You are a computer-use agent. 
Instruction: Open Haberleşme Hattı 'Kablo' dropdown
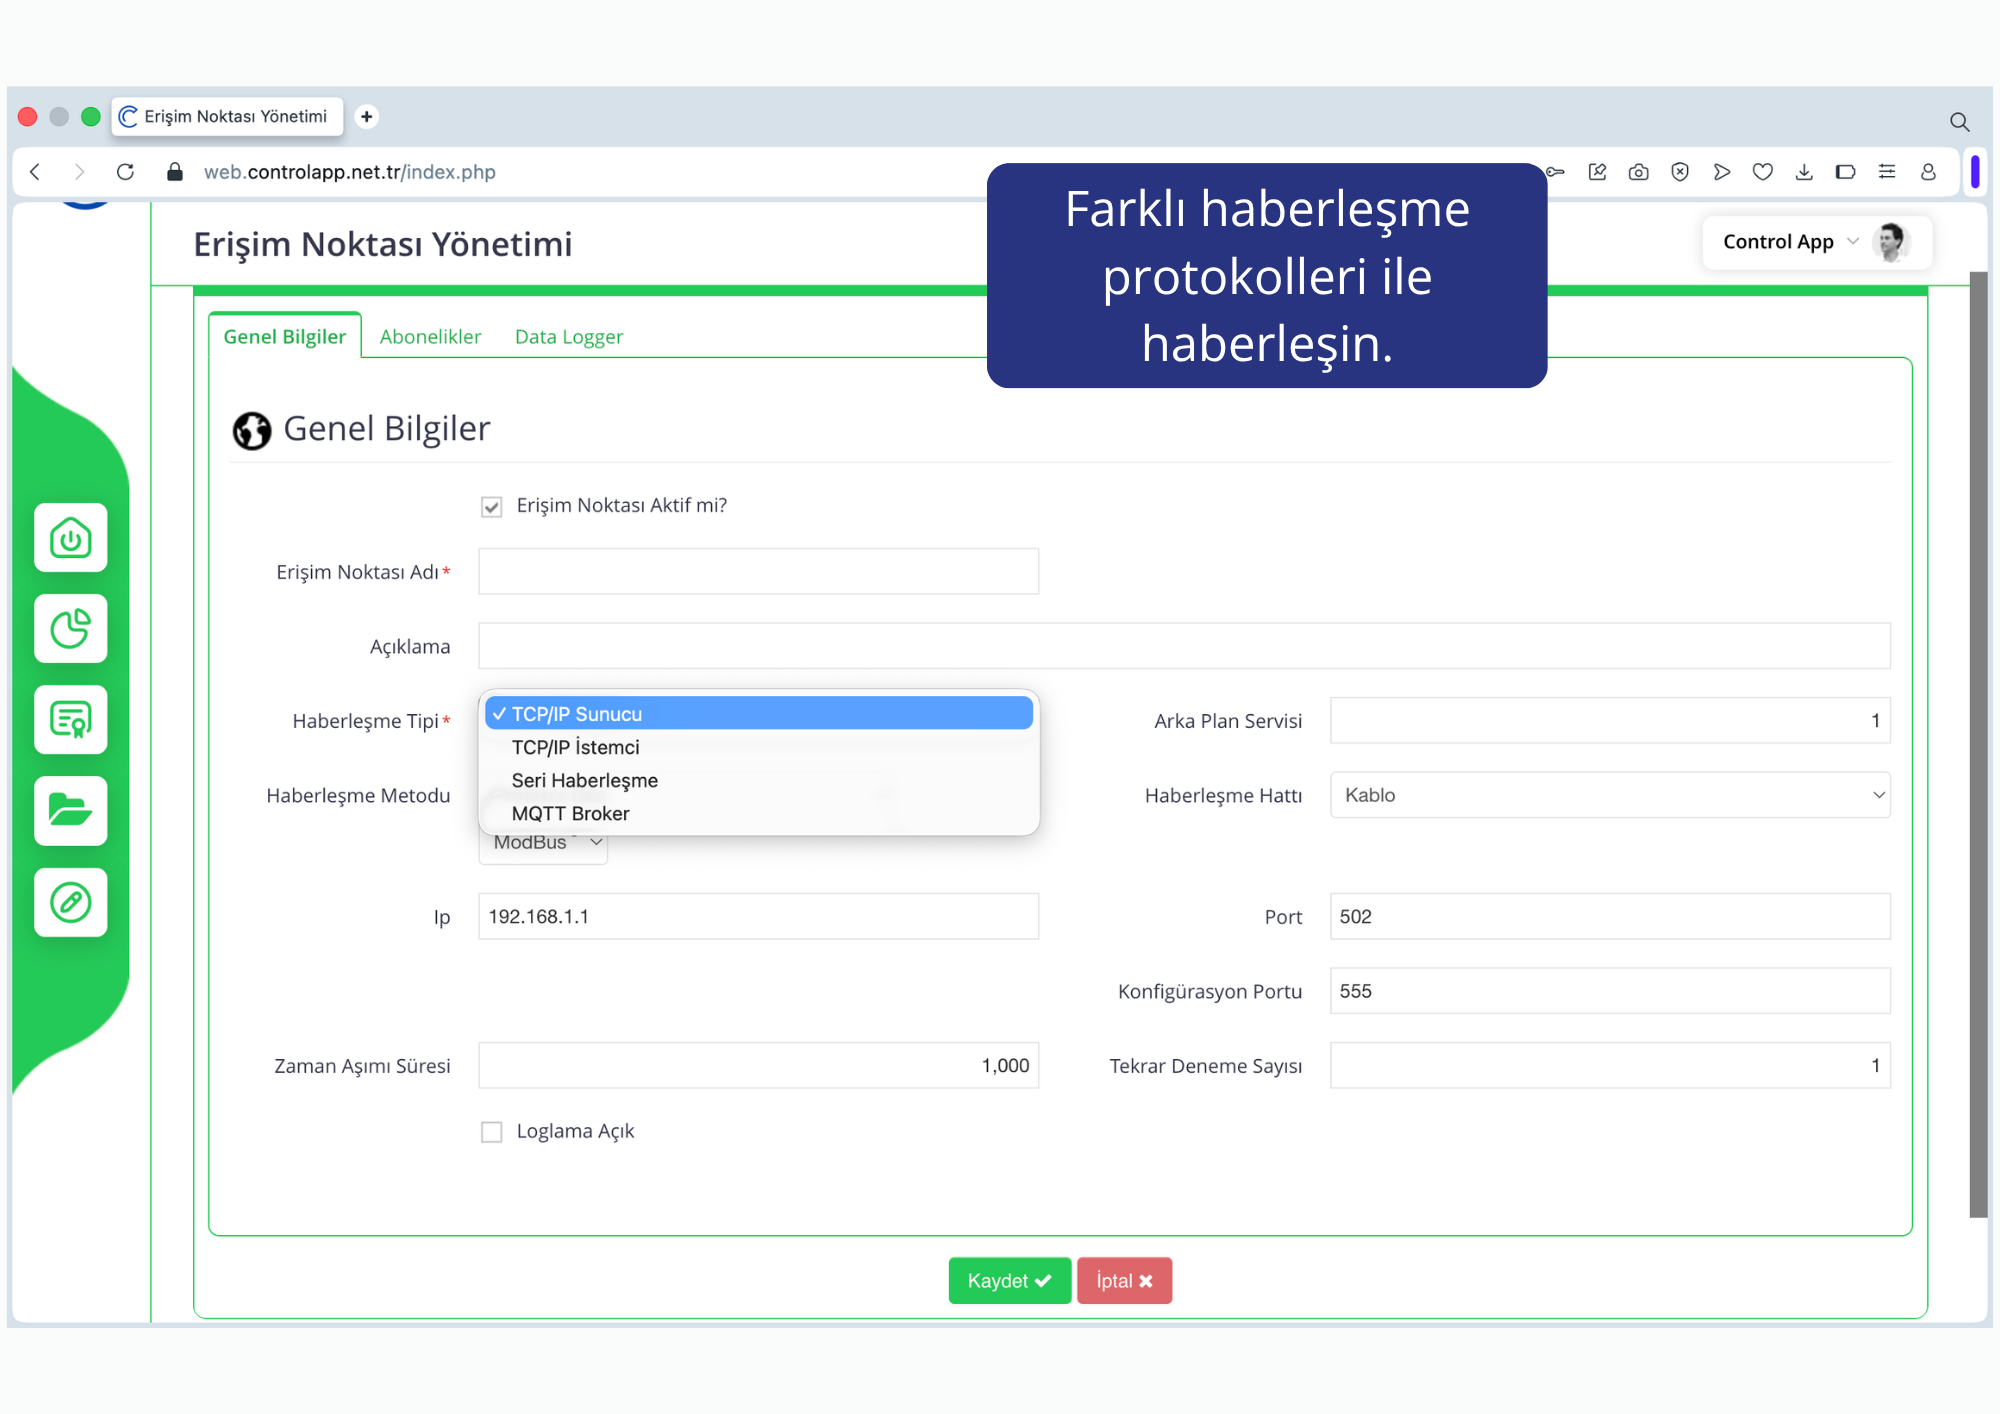pyautogui.click(x=1610, y=795)
